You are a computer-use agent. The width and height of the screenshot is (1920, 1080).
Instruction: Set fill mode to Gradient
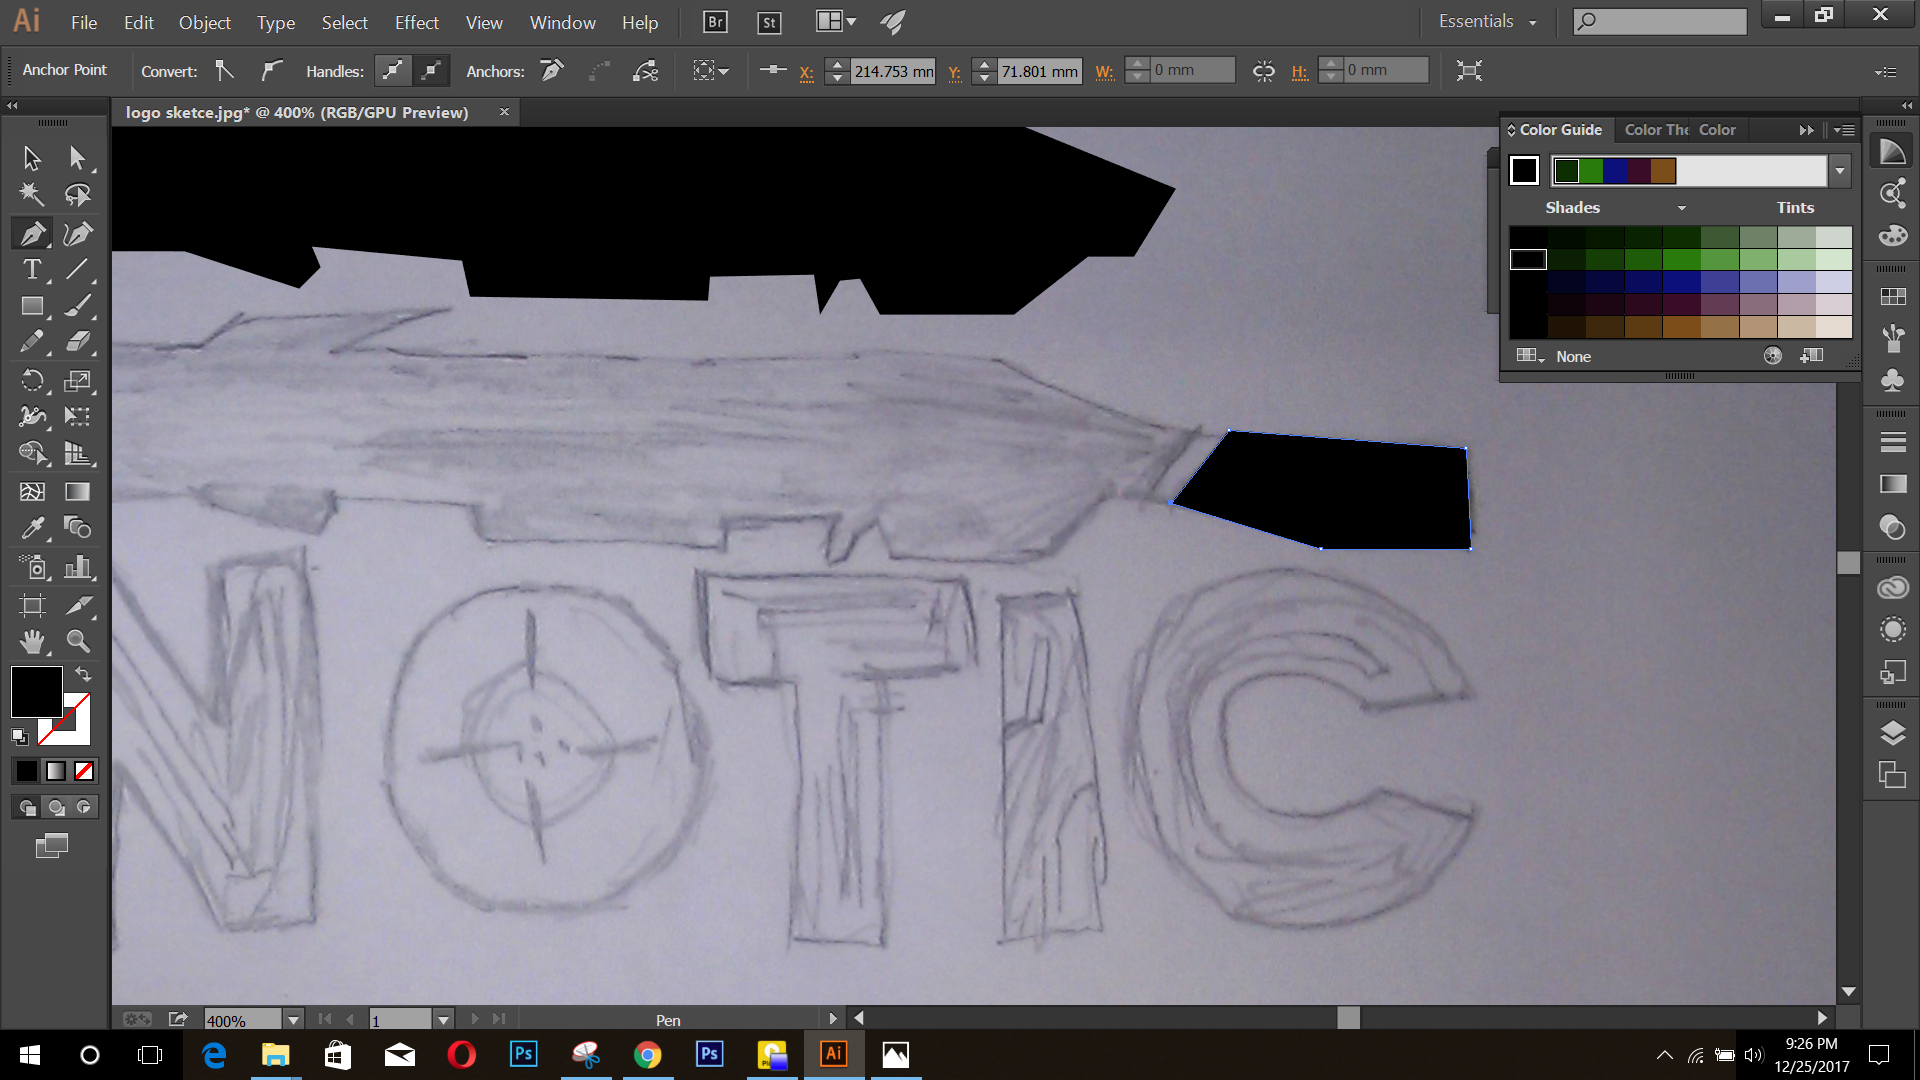56,771
